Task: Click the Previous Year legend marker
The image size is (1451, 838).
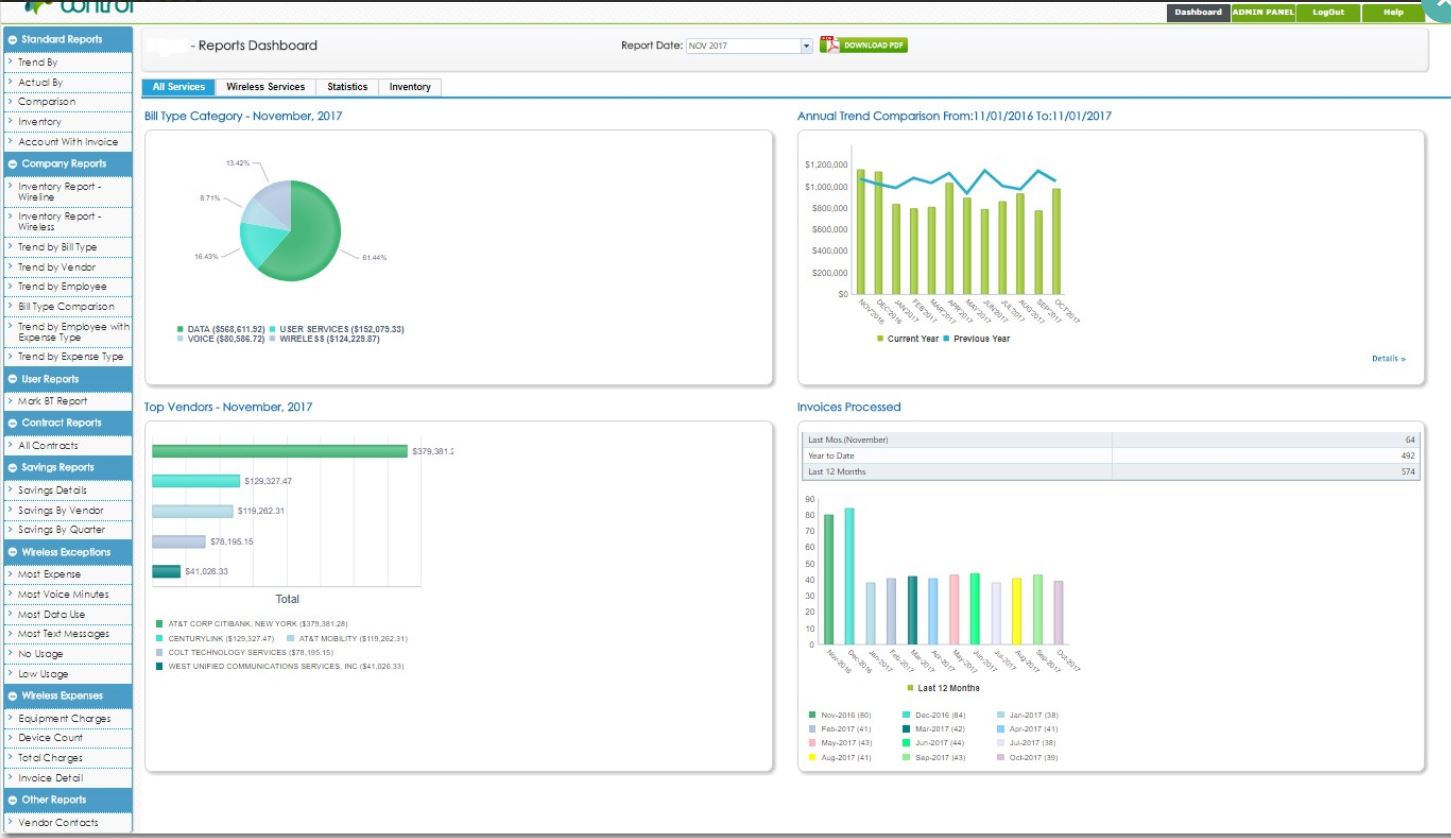Action: point(948,339)
